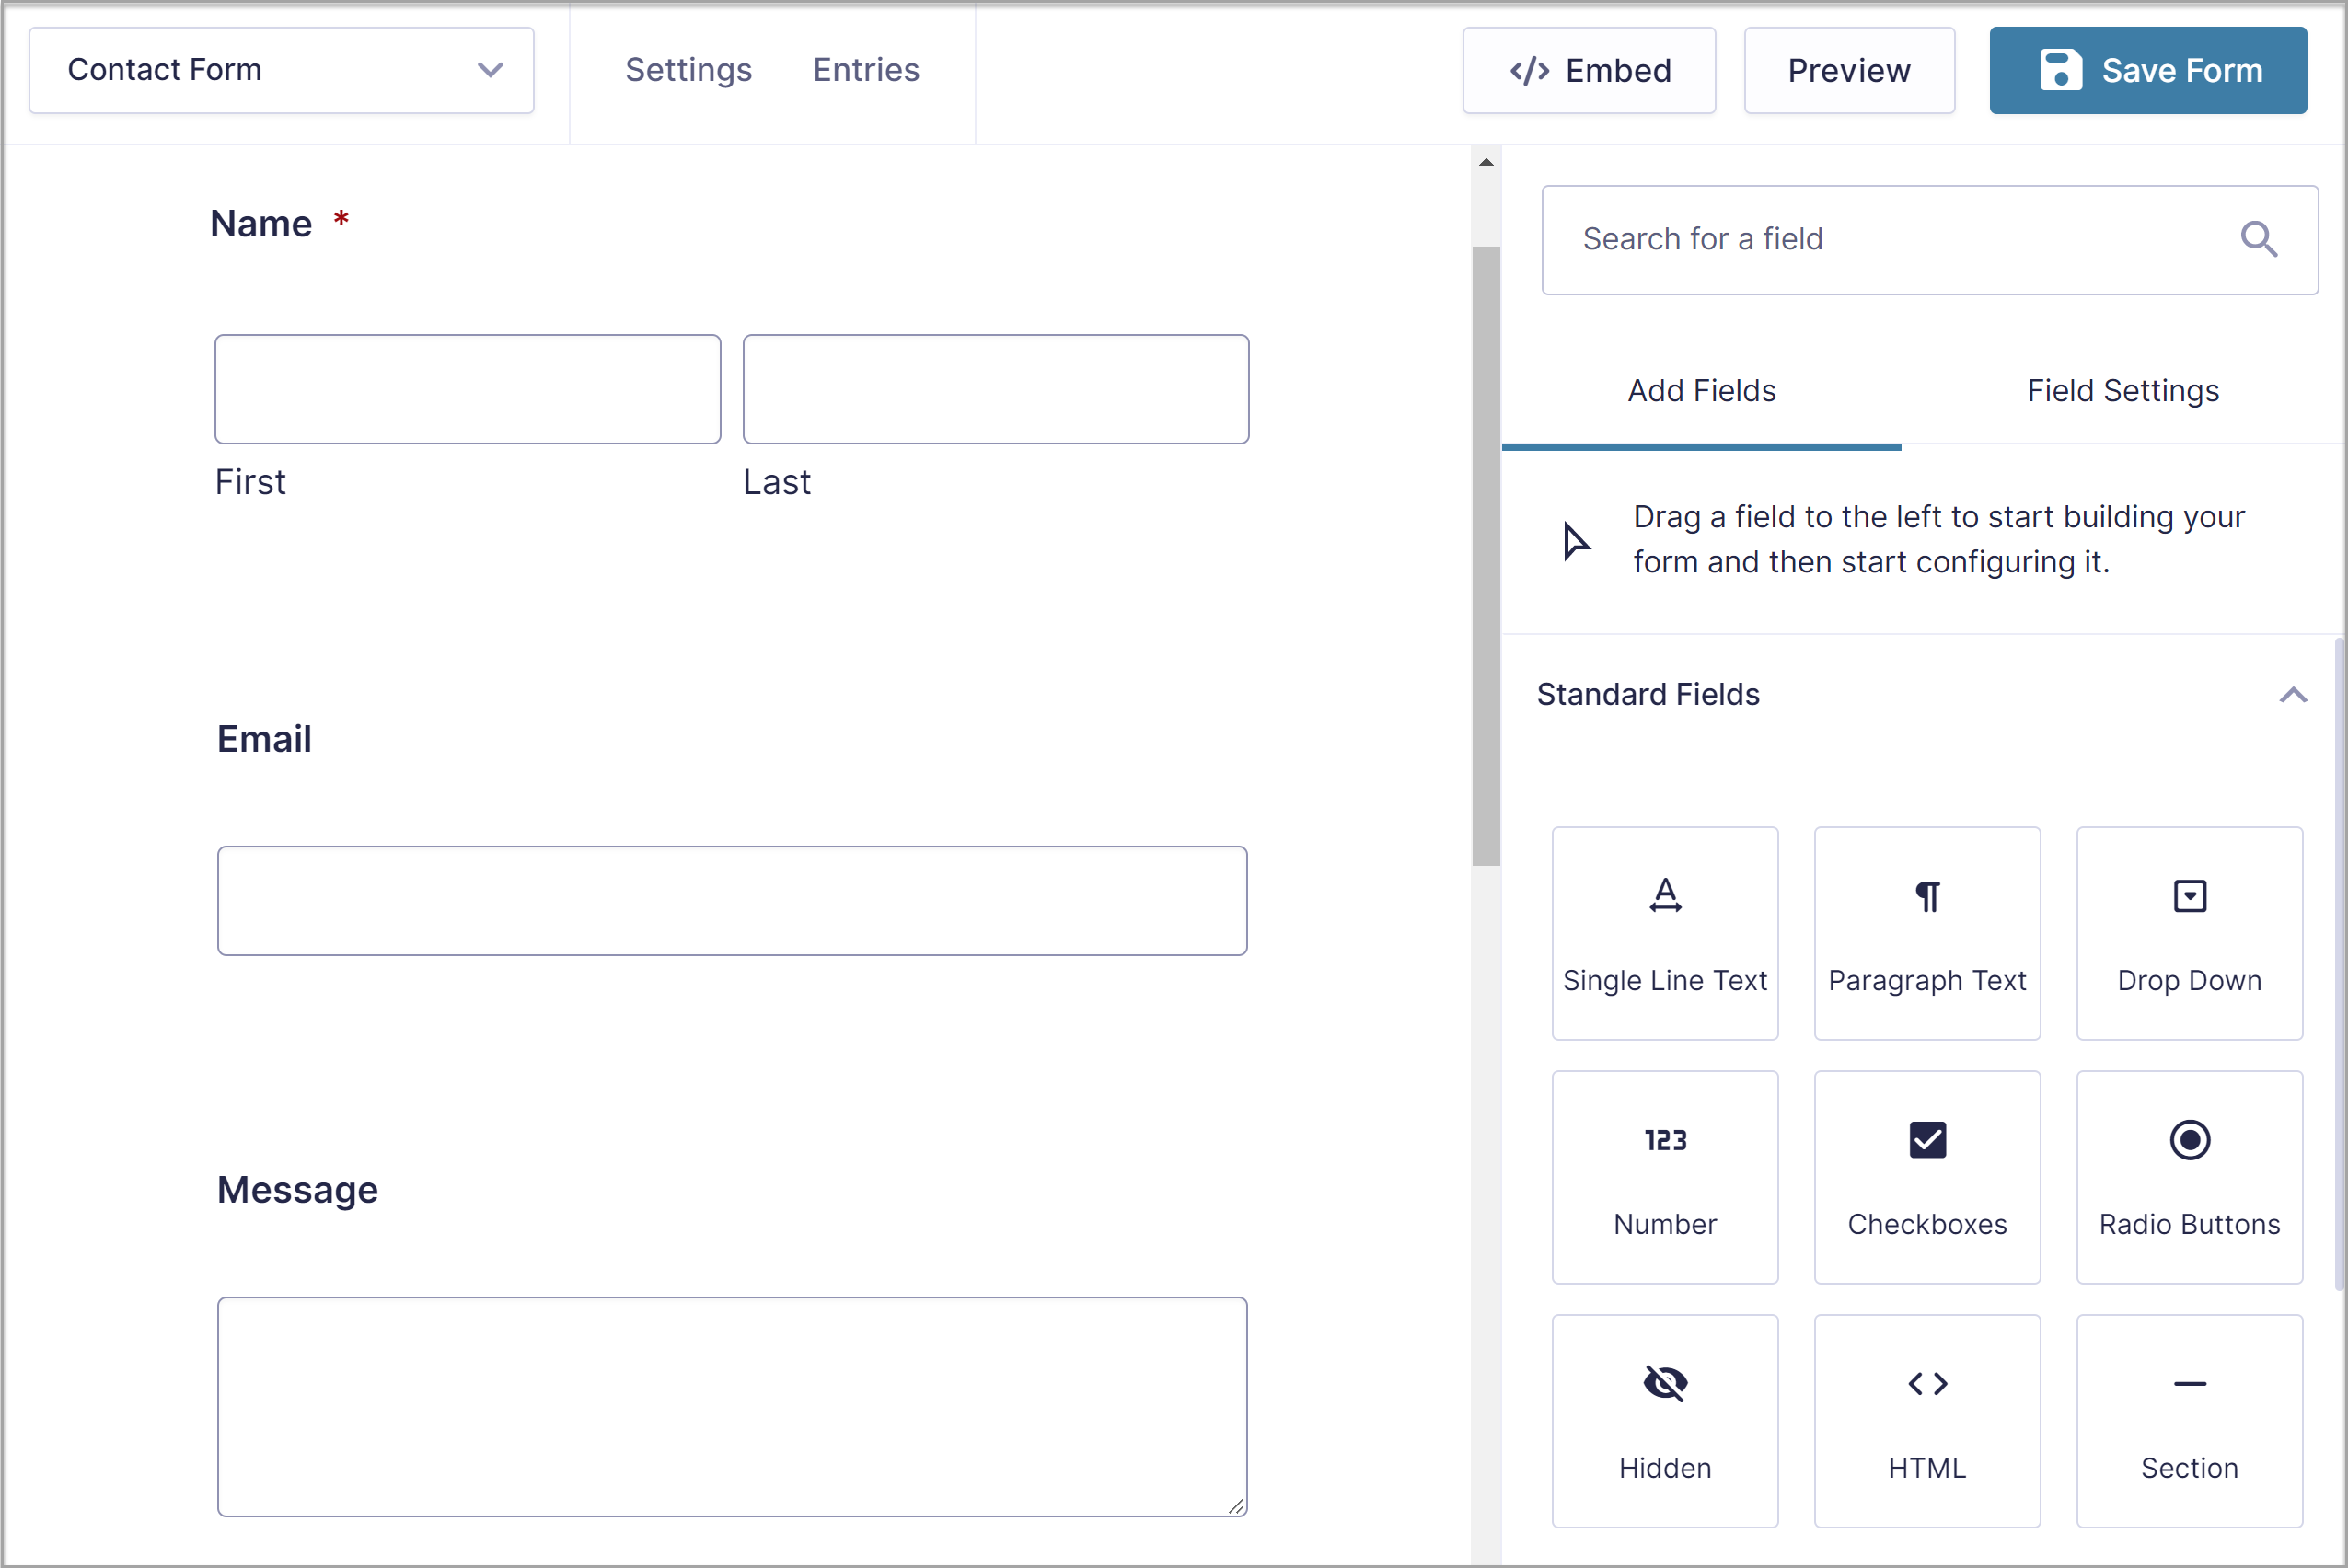
Task: Add a Paragraph Text field
Action: coord(1927,933)
